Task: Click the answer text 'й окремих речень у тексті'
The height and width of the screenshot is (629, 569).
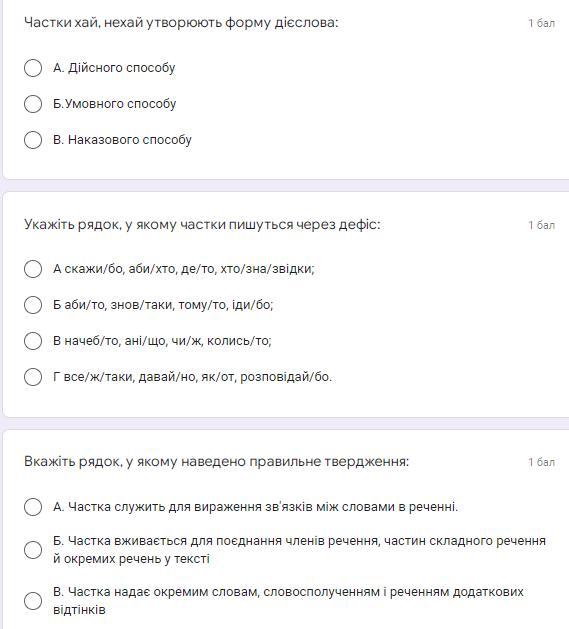Action: pos(131,559)
